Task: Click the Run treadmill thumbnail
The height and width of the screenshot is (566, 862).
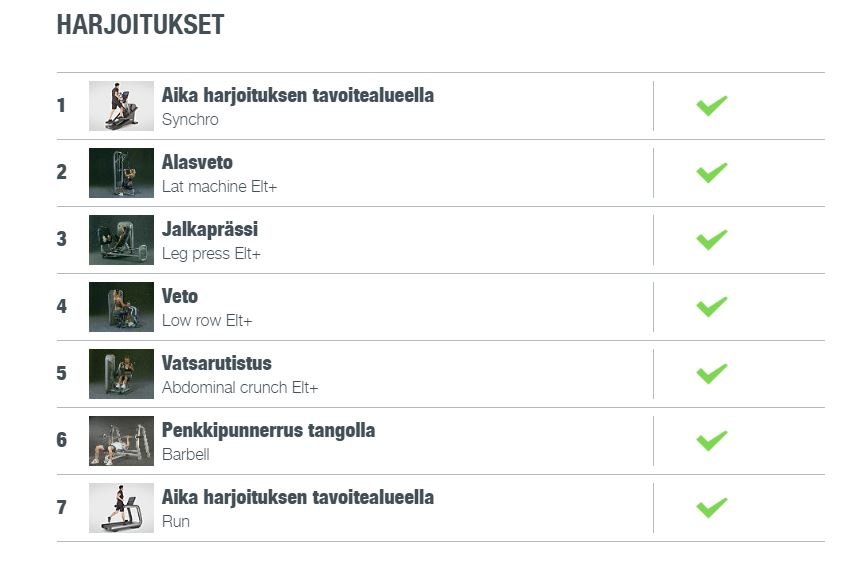Action: 121,508
